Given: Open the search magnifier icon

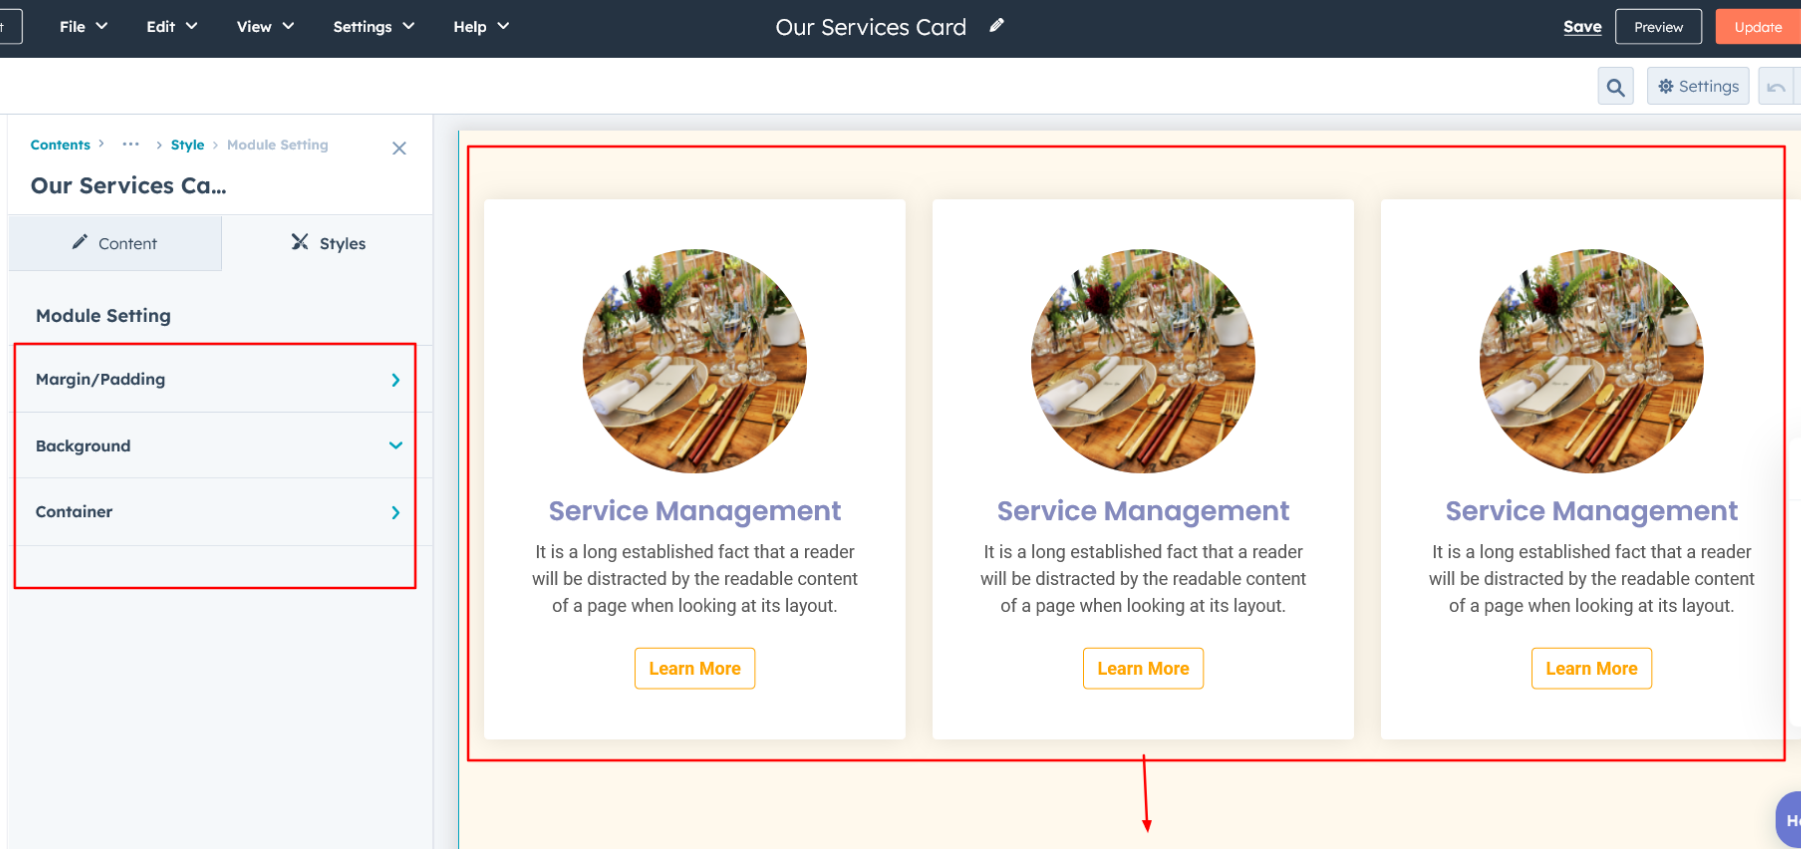Looking at the screenshot, I should pos(1615,87).
